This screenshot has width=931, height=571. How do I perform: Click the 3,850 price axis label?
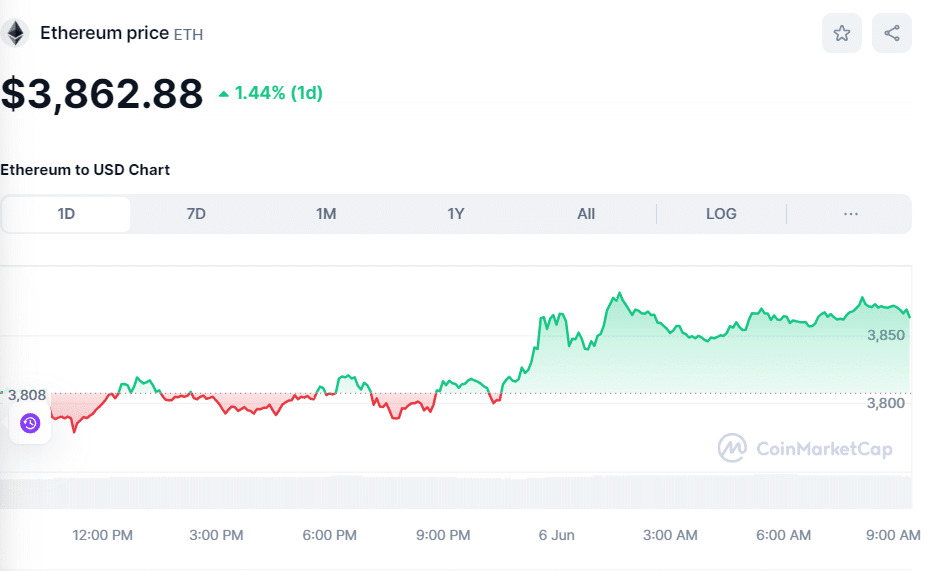(886, 335)
